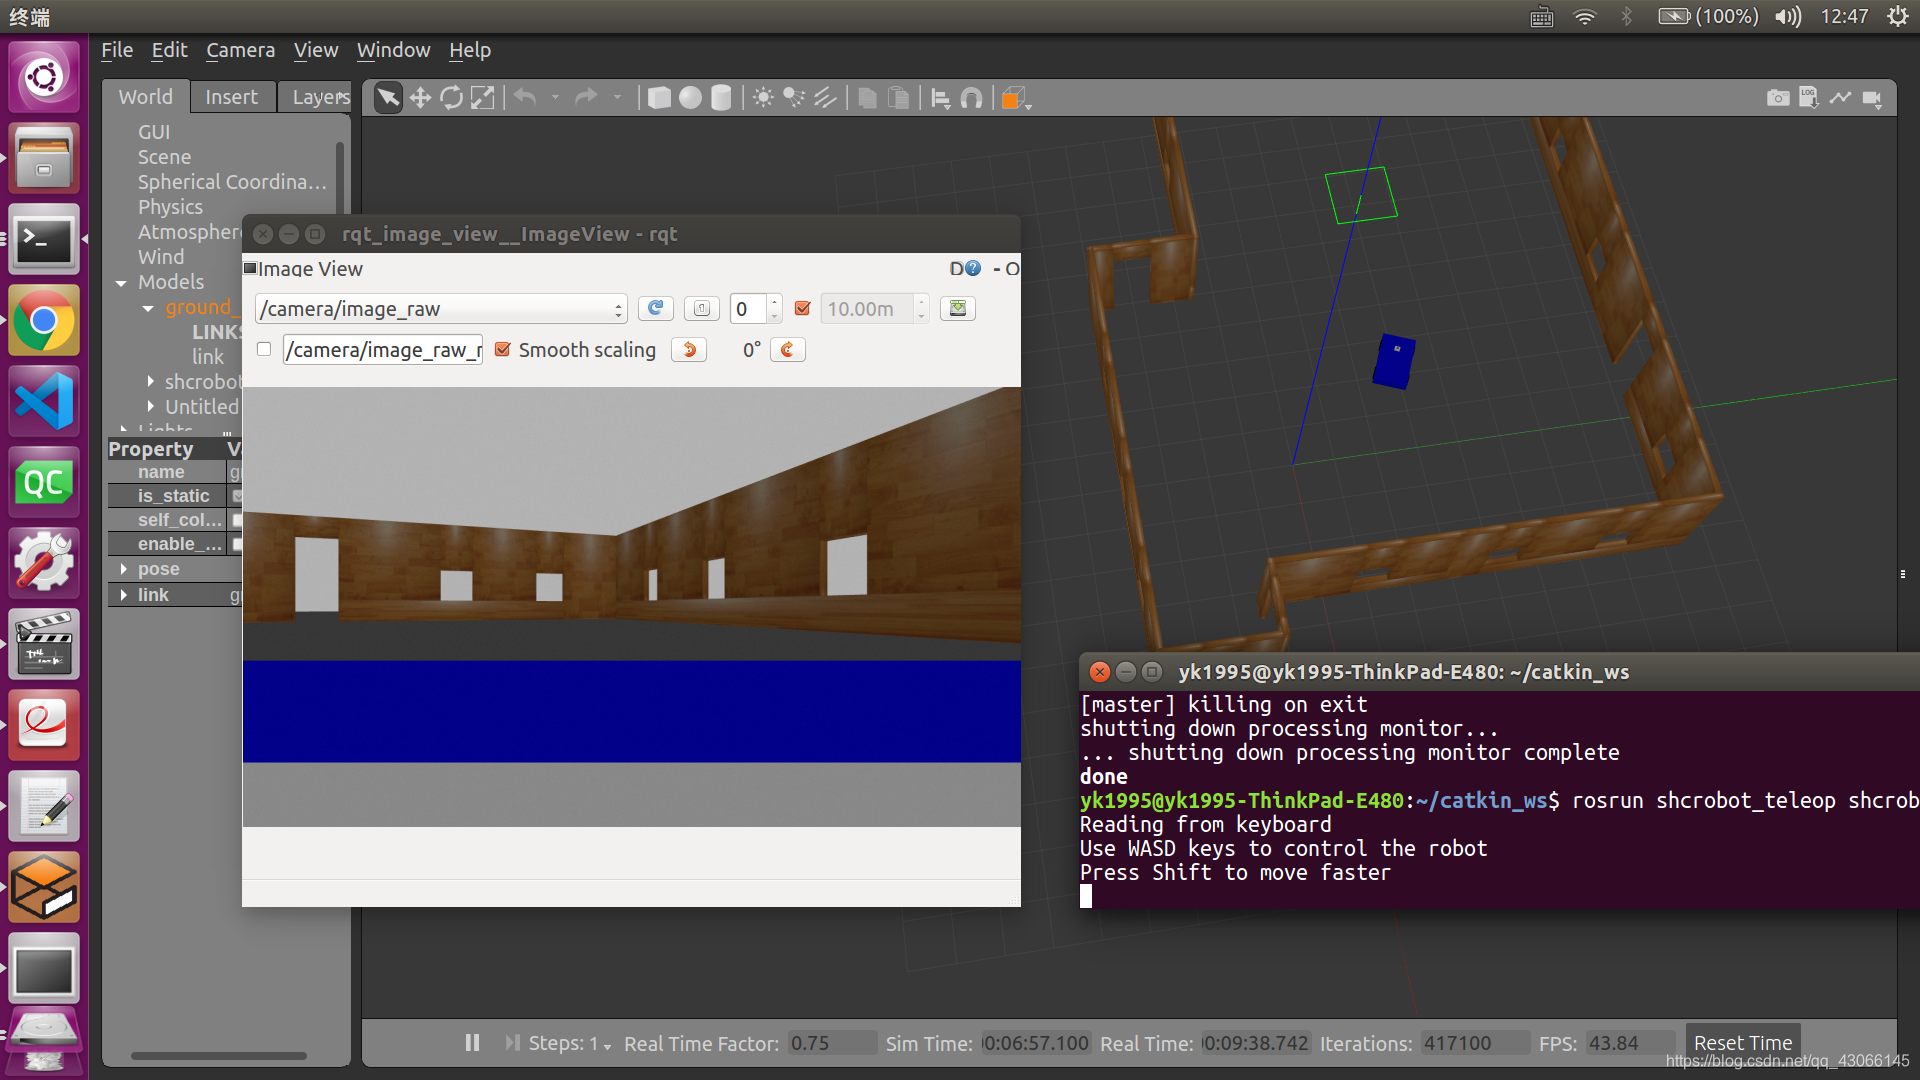
Task: Open the /camera/image_raw topic dropdown
Action: click(x=440, y=309)
